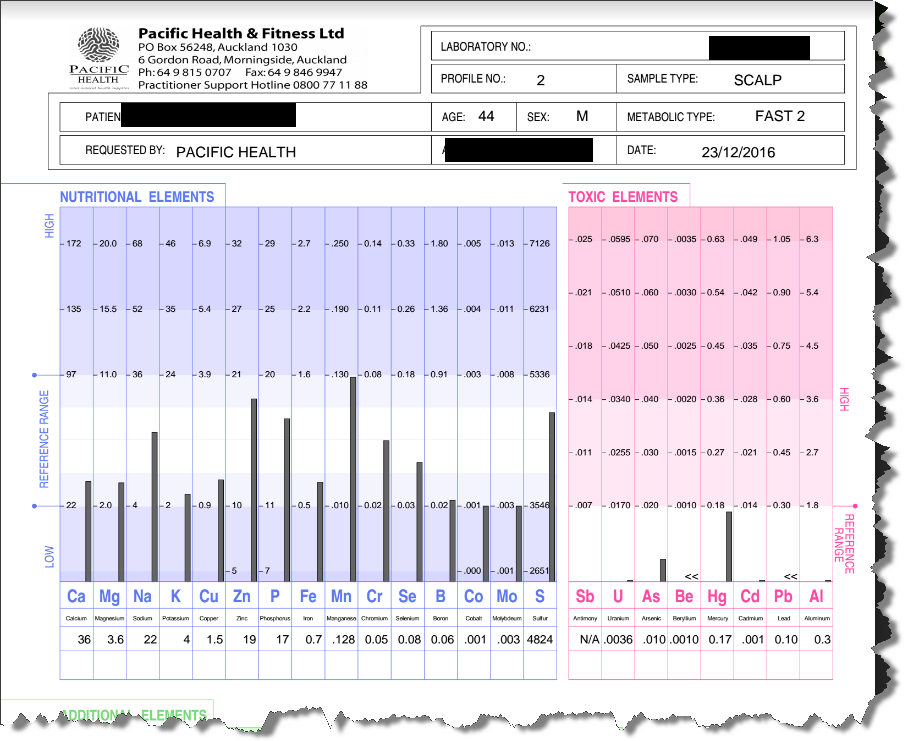905x741 pixels.
Task: Click the 'U' Uranium element symbol
Action: (x=618, y=596)
